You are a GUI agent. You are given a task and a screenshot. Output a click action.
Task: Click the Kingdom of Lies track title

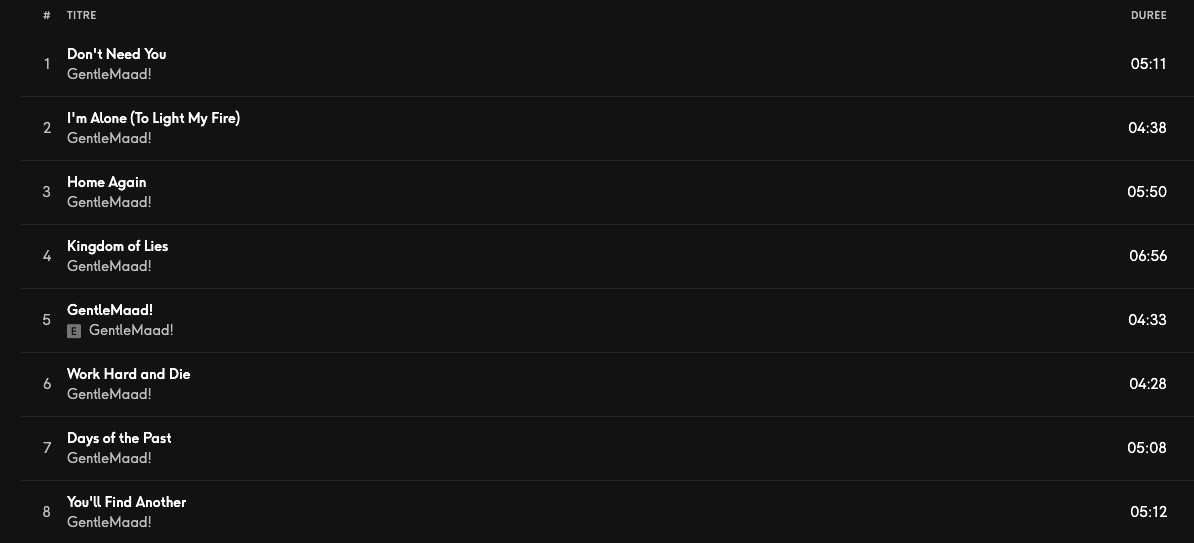coord(117,246)
